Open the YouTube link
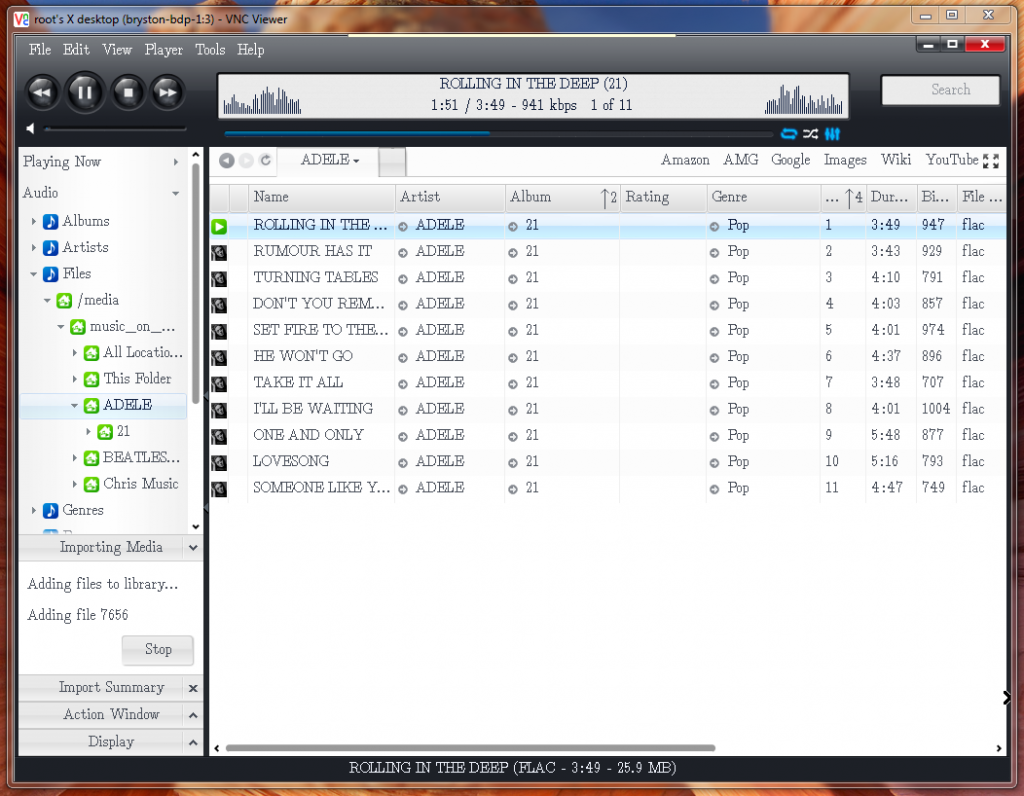Viewport: 1024px width, 796px height. coord(952,160)
